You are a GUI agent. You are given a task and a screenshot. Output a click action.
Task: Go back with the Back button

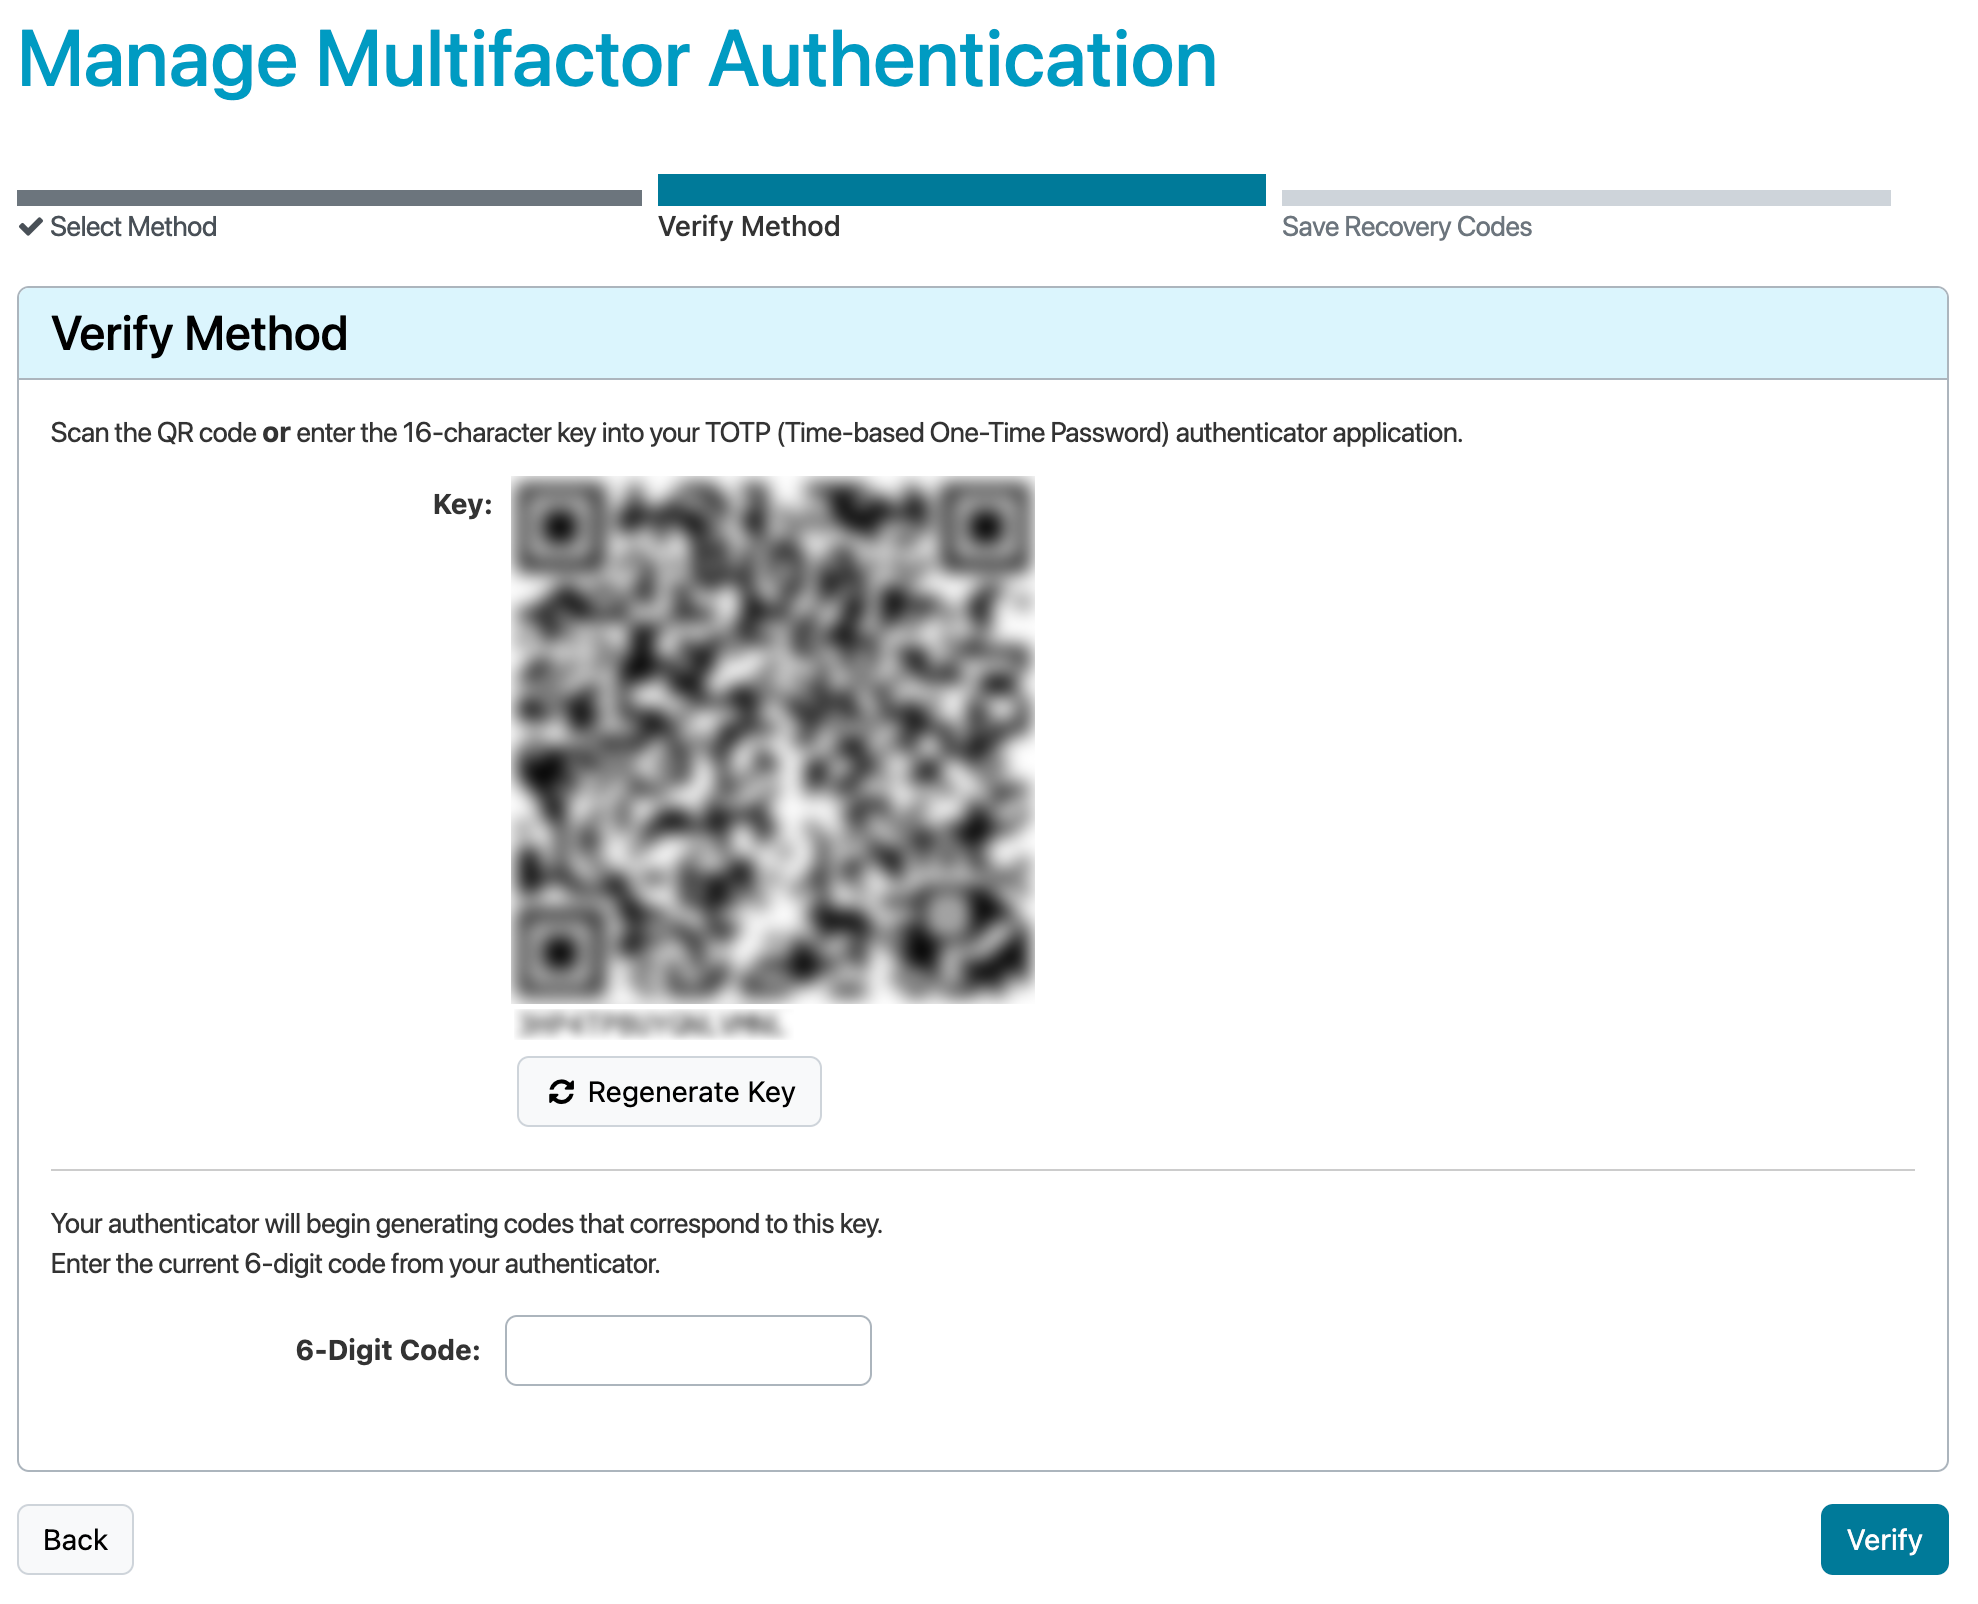[x=75, y=1539]
